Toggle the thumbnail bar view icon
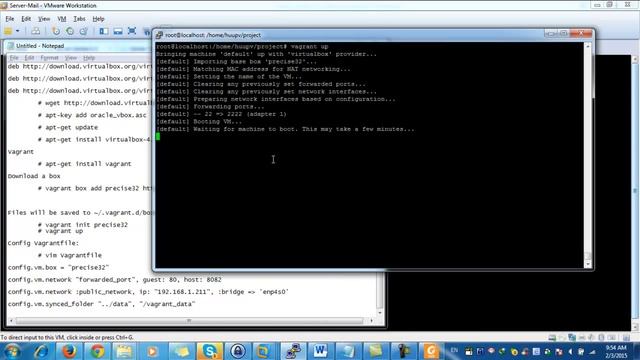 click(118, 31)
